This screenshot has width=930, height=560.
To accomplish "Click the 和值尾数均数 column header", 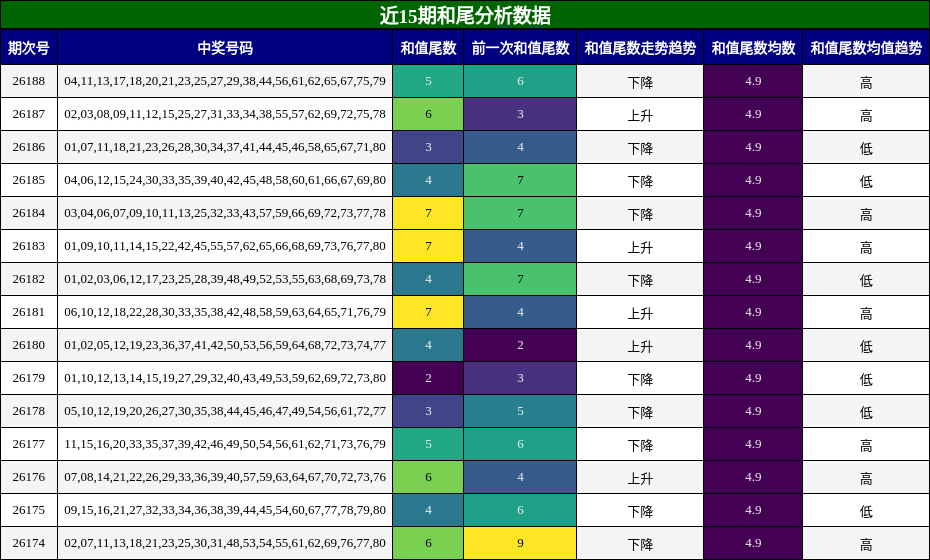I will tap(753, 47).
